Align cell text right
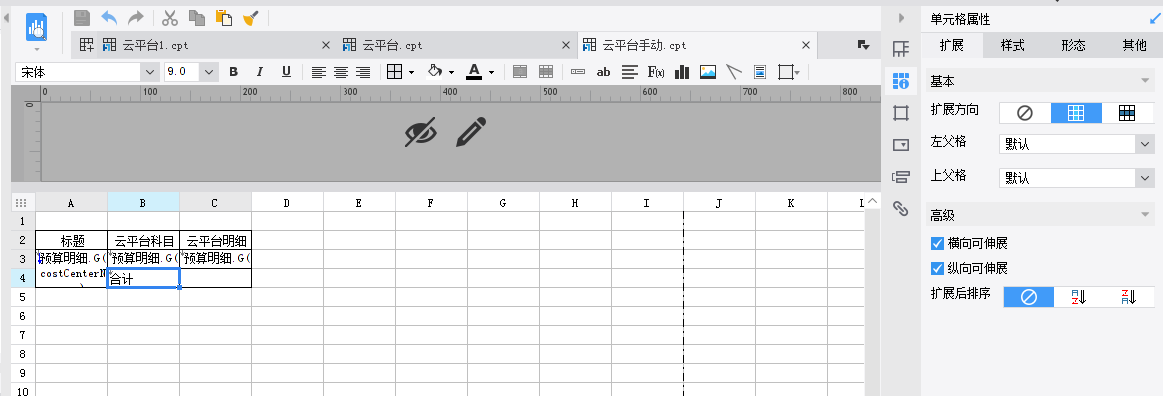Image resolution: width=1163 pixels, height=396 pixels. pos(363,72)
